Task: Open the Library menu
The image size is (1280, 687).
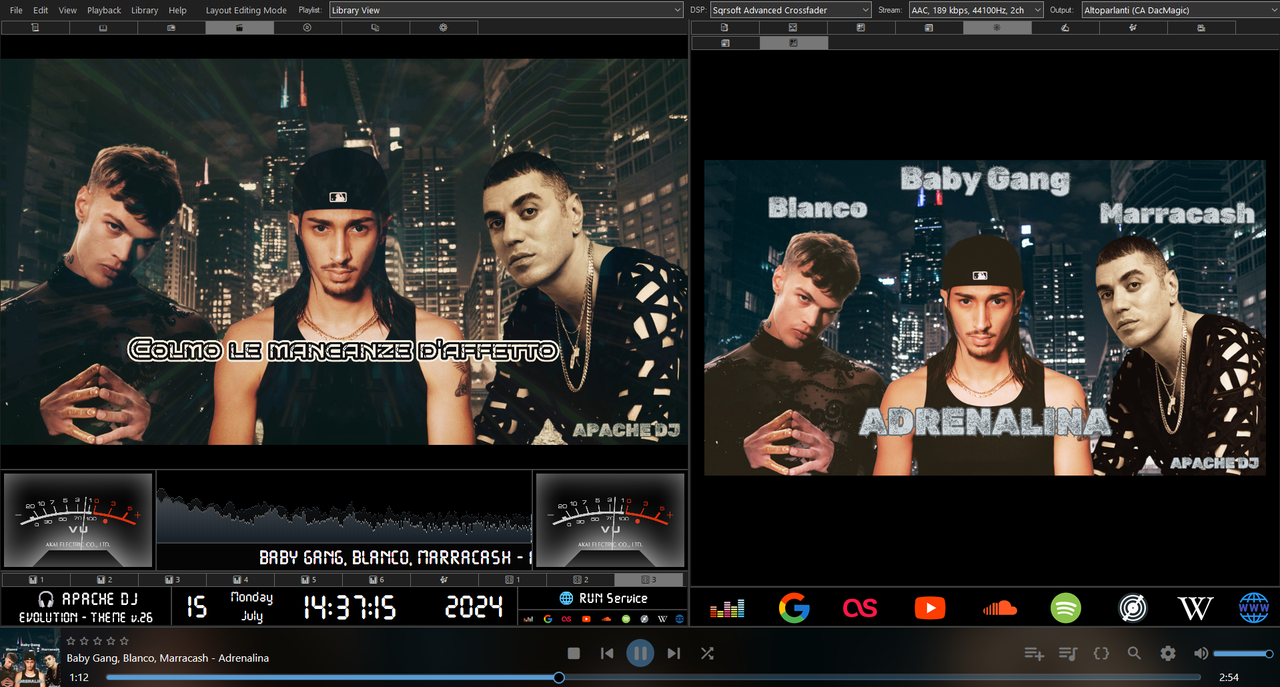Action: [145, 10]
